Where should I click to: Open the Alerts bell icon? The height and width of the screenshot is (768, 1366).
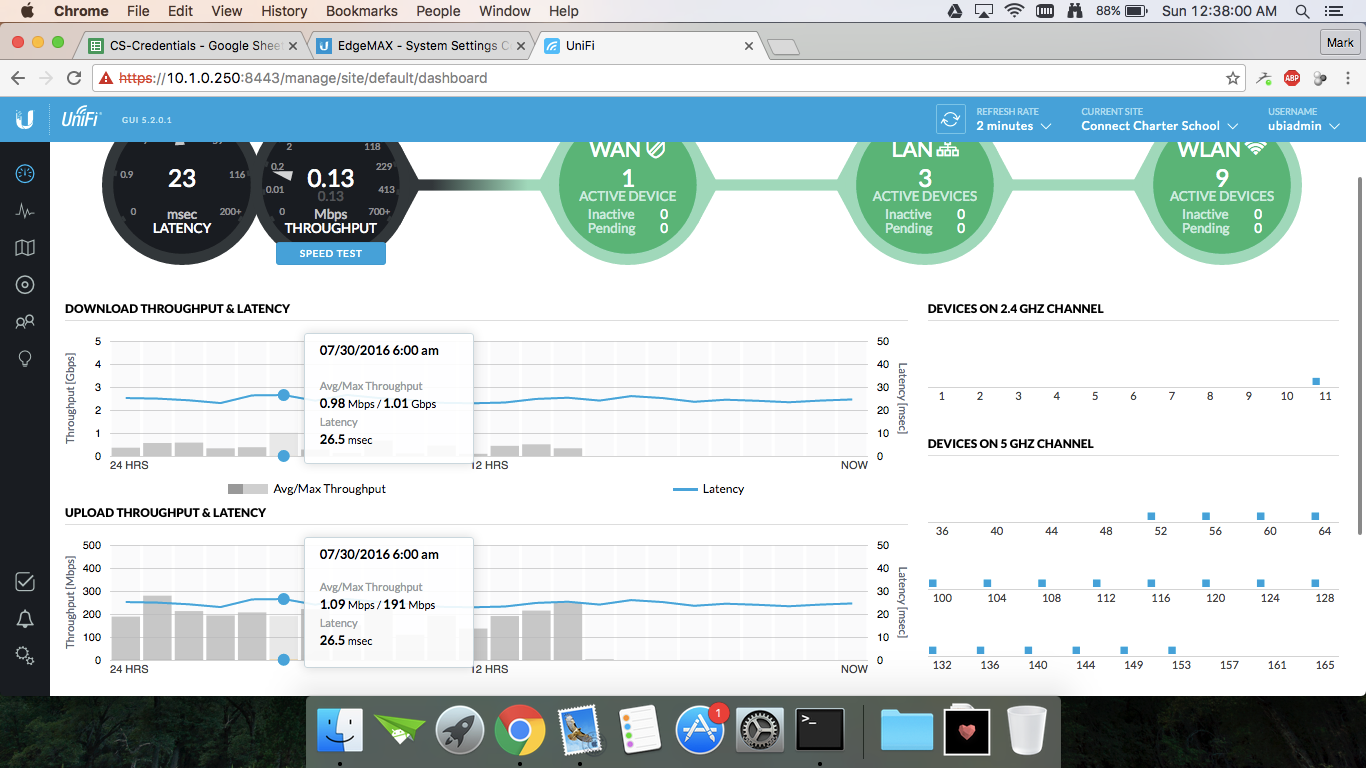point(25,619)
